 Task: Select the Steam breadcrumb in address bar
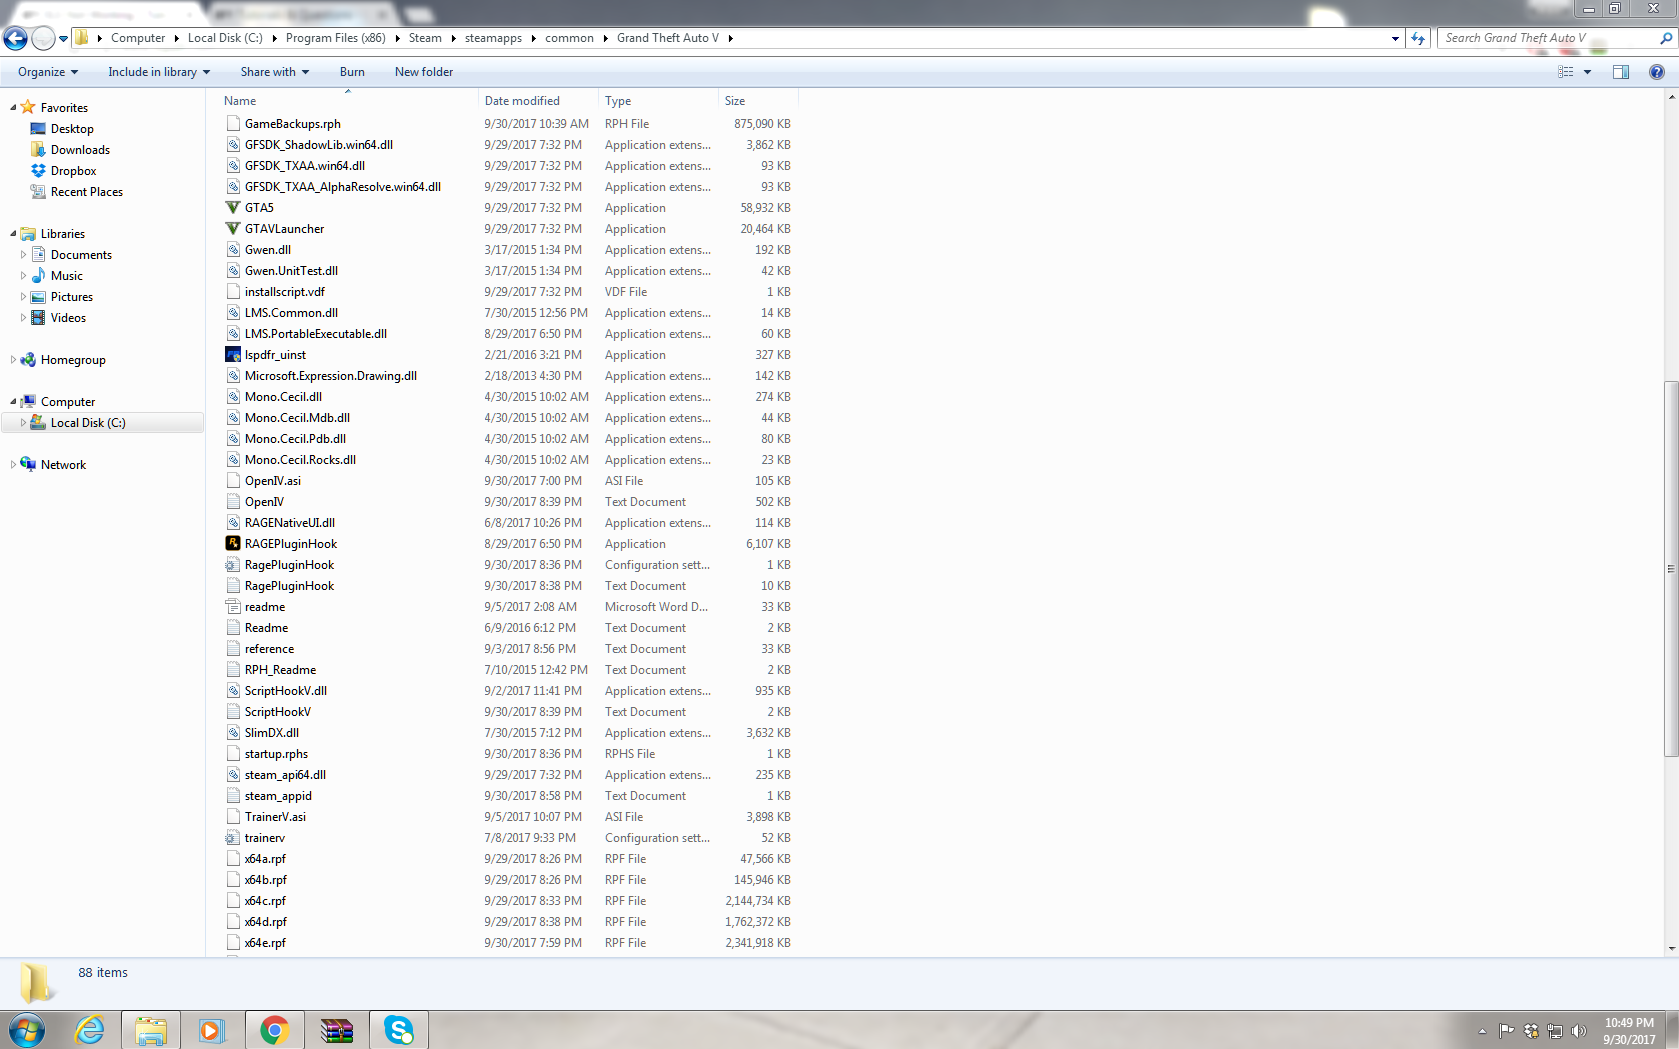pyautogui.click(x=425, y=38)
